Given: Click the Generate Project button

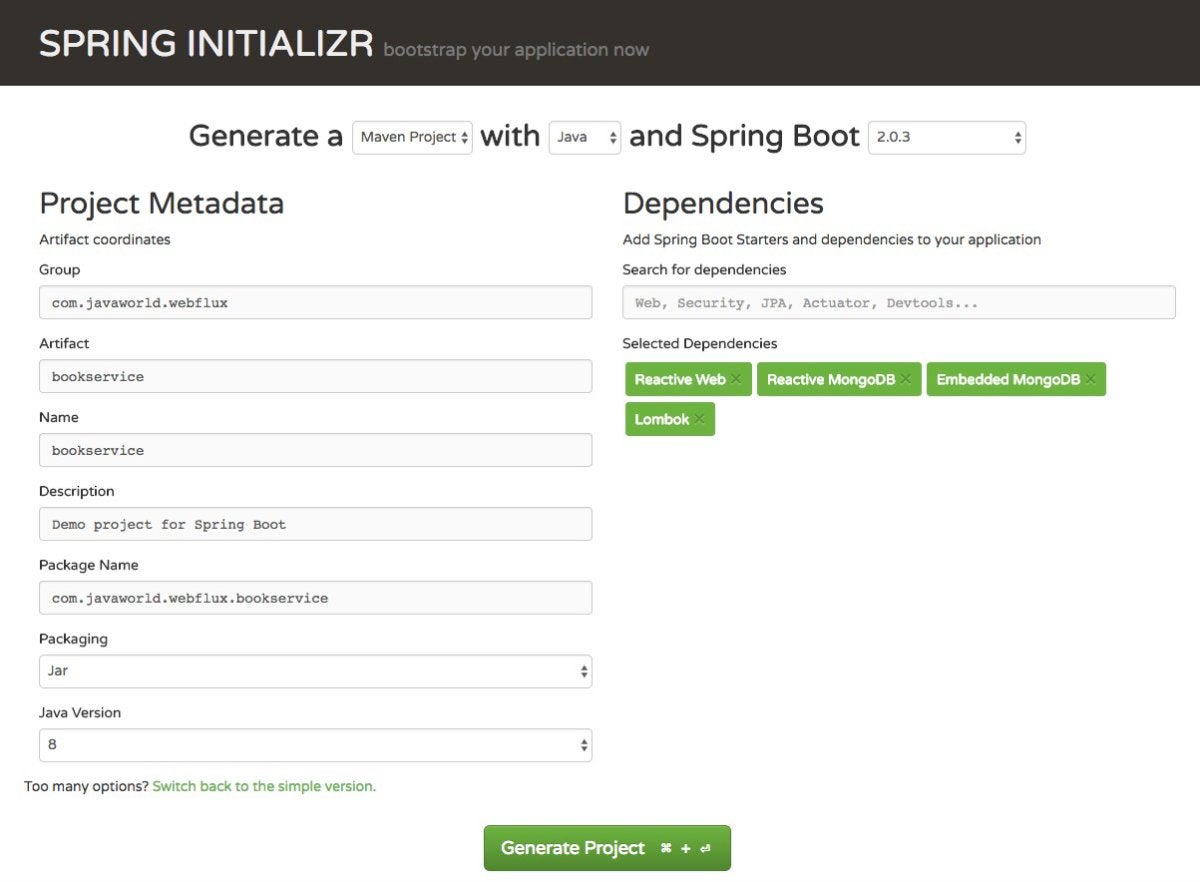Looking at the screenshot, I should coord(607,848).
